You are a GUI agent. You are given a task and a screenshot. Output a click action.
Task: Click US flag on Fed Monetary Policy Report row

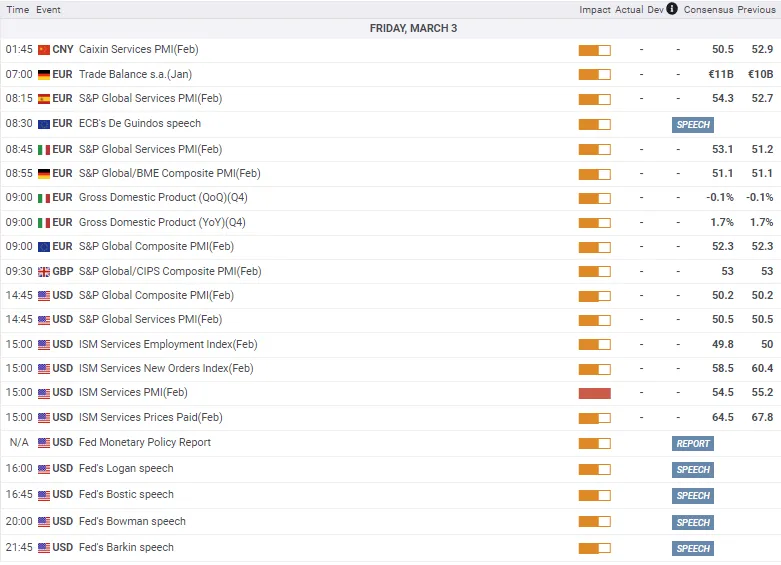coord(44,443)
